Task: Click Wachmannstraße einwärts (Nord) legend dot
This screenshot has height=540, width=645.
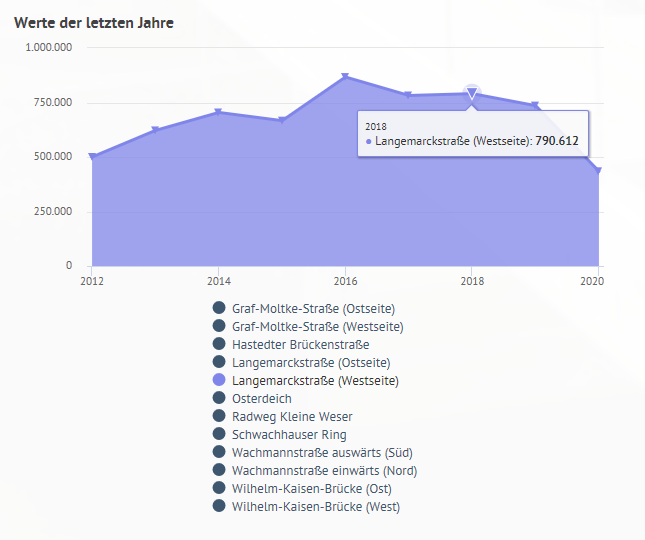Action: pos(219,471)
